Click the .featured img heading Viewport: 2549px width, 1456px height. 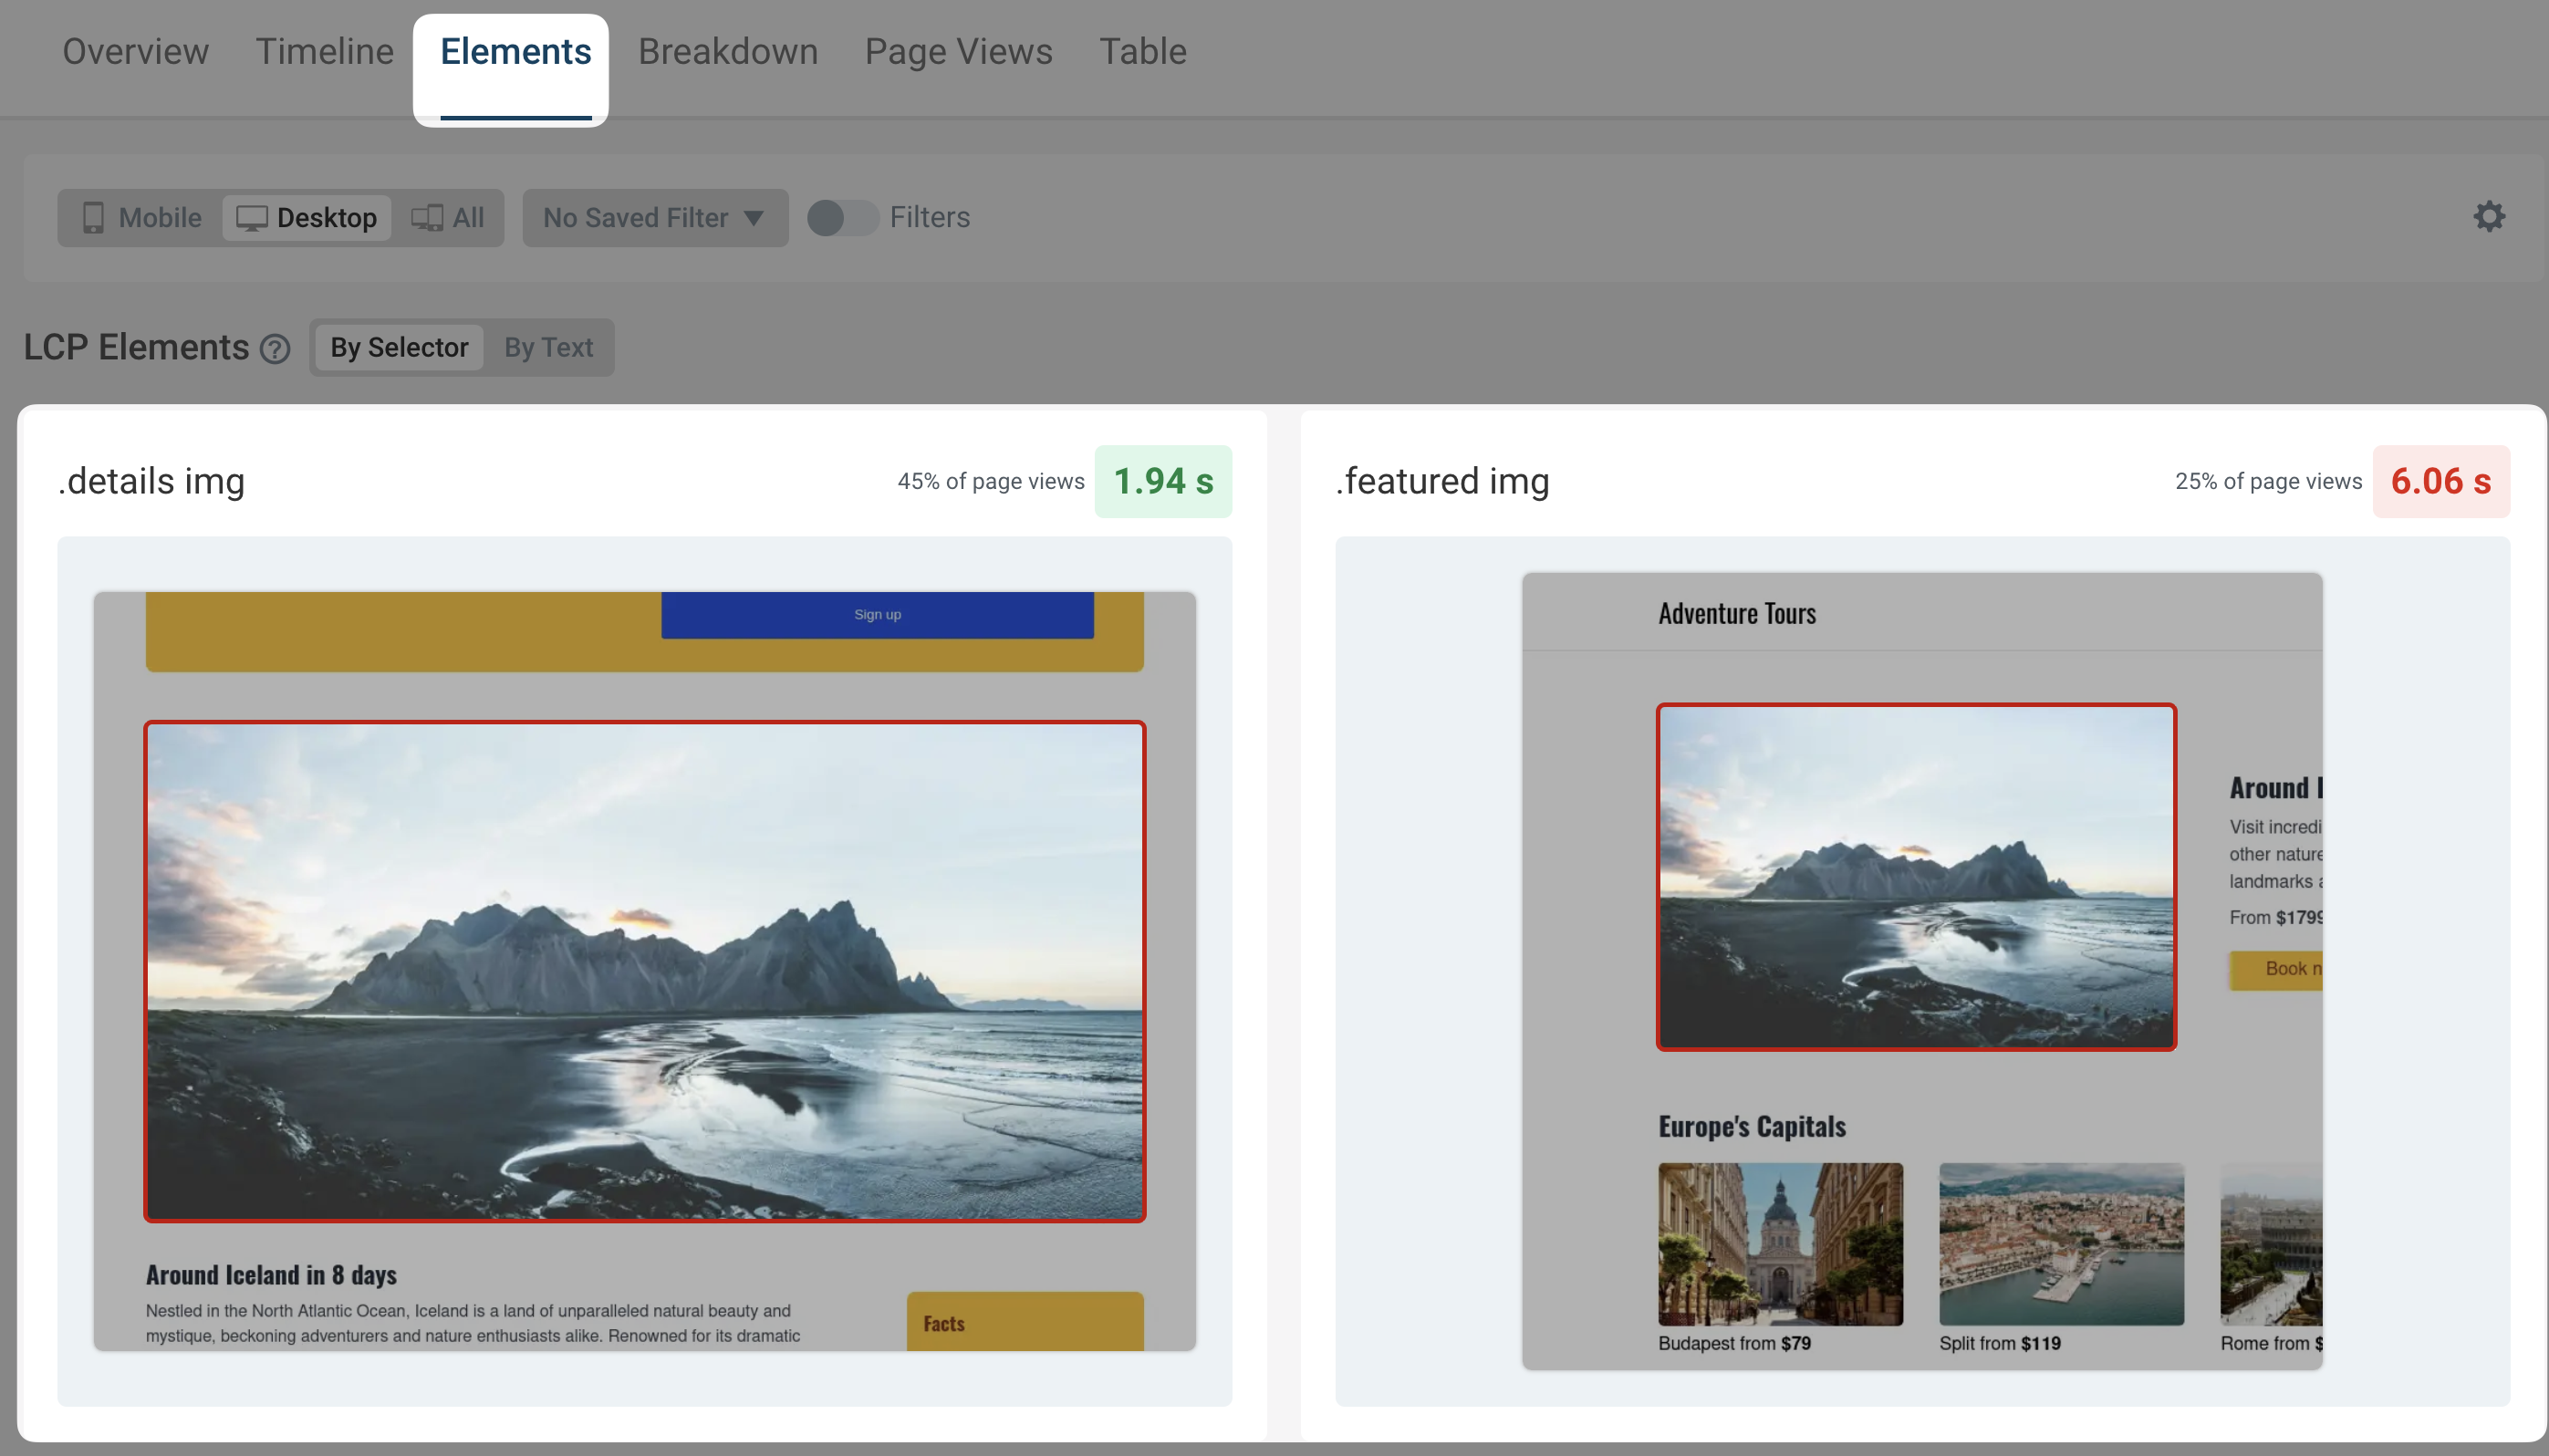(x=1442, y=481)
